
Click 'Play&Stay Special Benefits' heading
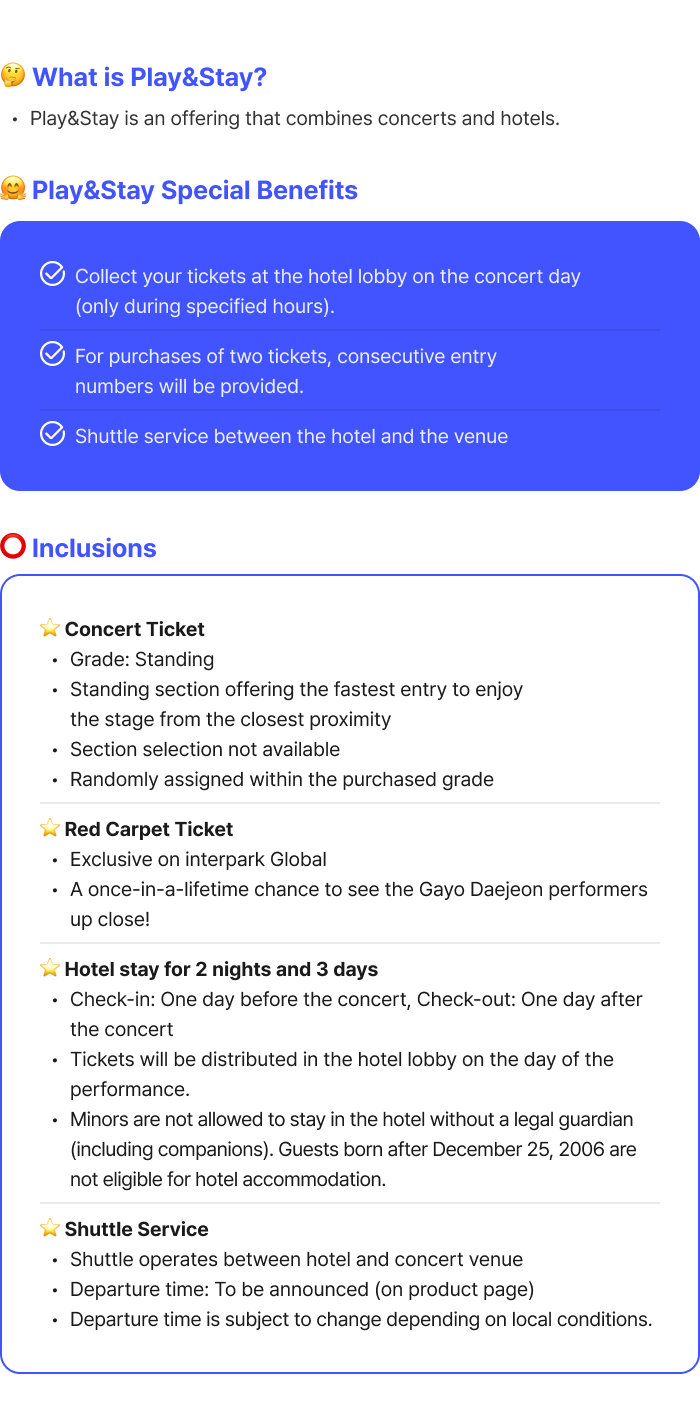[194, 190]
